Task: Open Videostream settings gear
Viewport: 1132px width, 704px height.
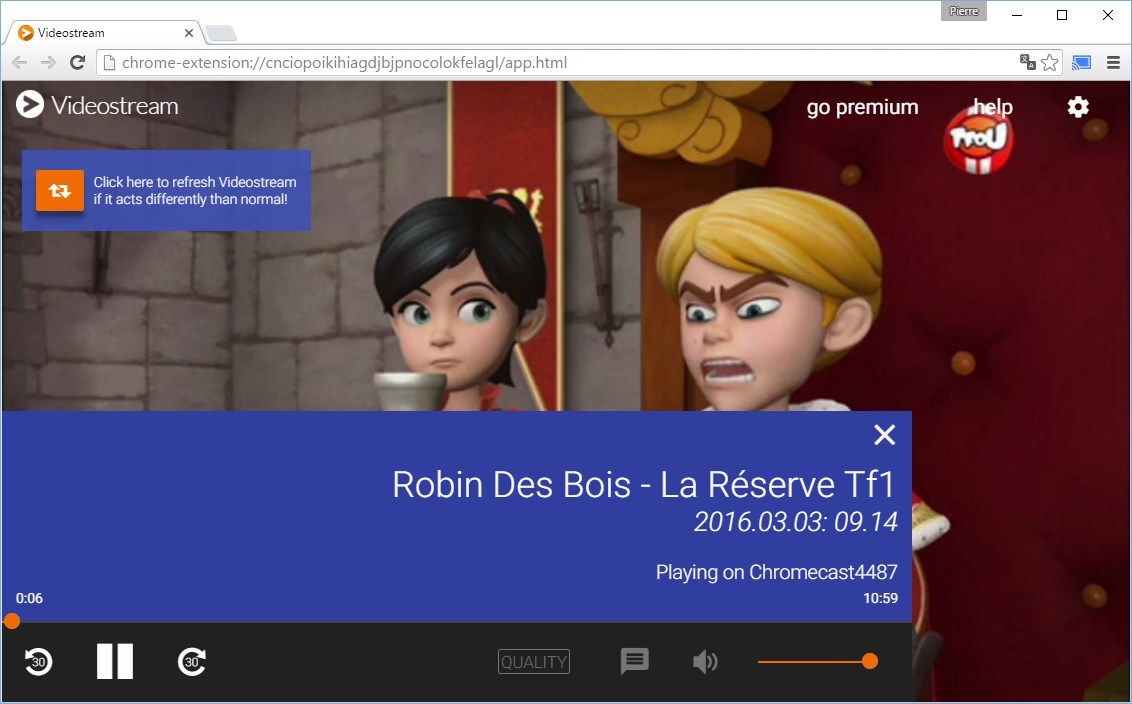Action: click(1078, 107)
